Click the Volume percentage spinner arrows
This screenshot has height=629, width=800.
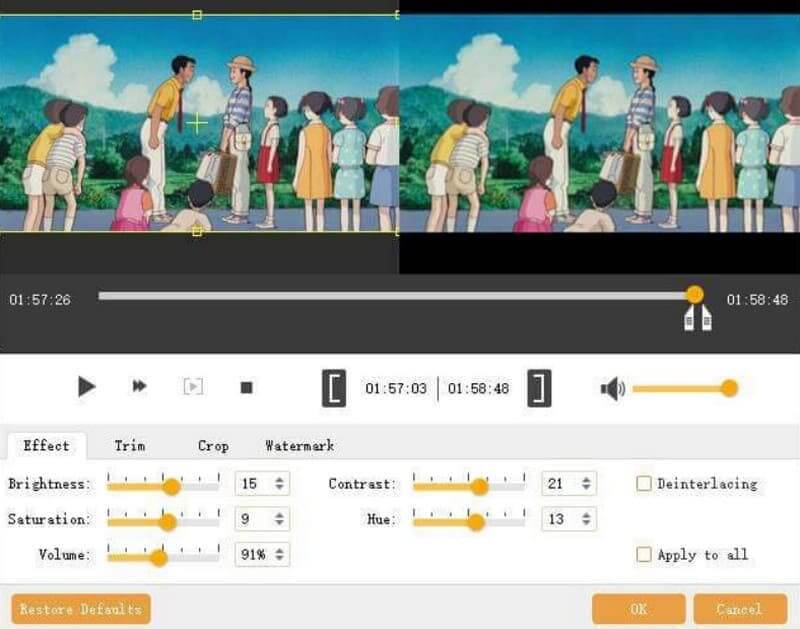point(279,555)
